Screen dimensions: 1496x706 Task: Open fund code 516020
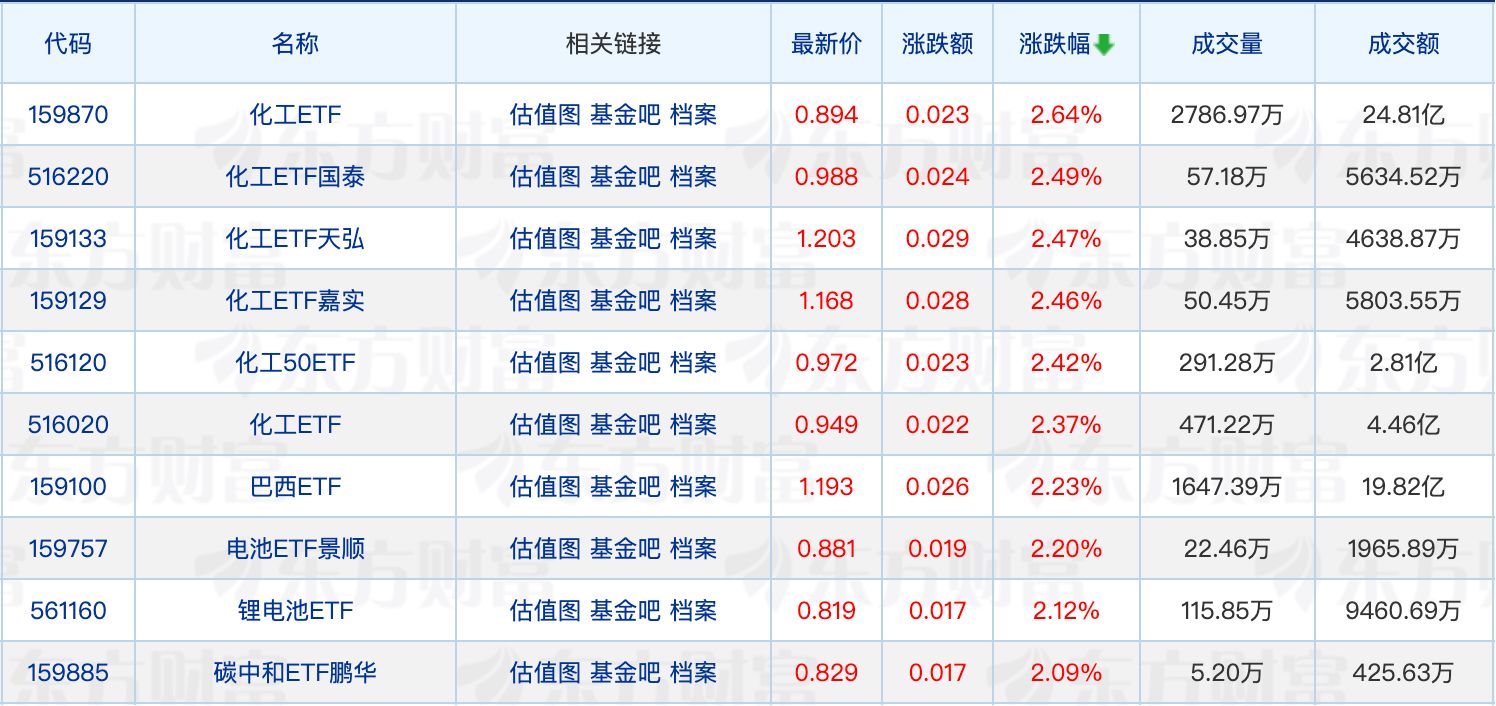(x=68, y=425)
